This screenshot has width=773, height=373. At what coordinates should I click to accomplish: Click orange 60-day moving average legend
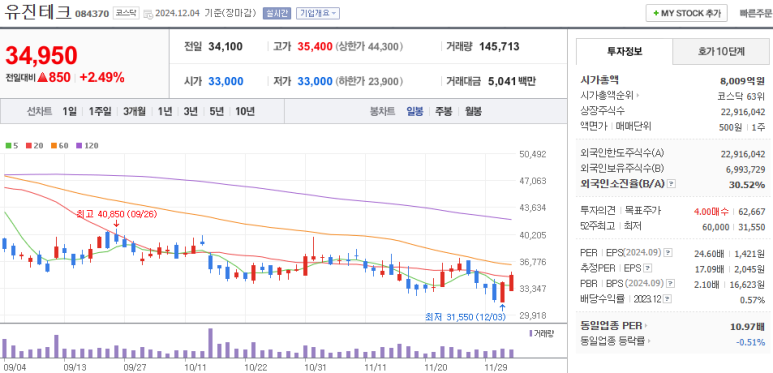tap(59, 146)
